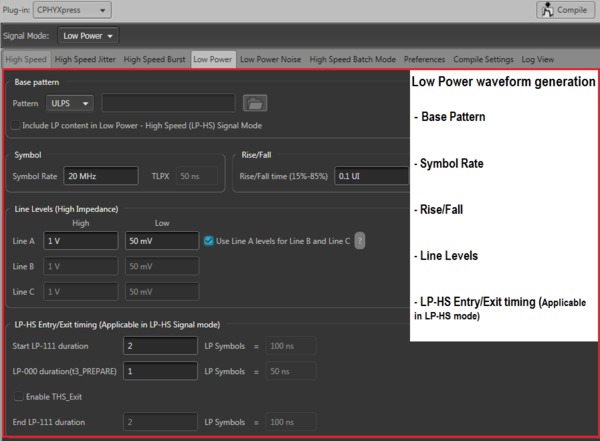Select the Low Power tab
Viewport: 600px width, 441px height.
click(213, 59)
